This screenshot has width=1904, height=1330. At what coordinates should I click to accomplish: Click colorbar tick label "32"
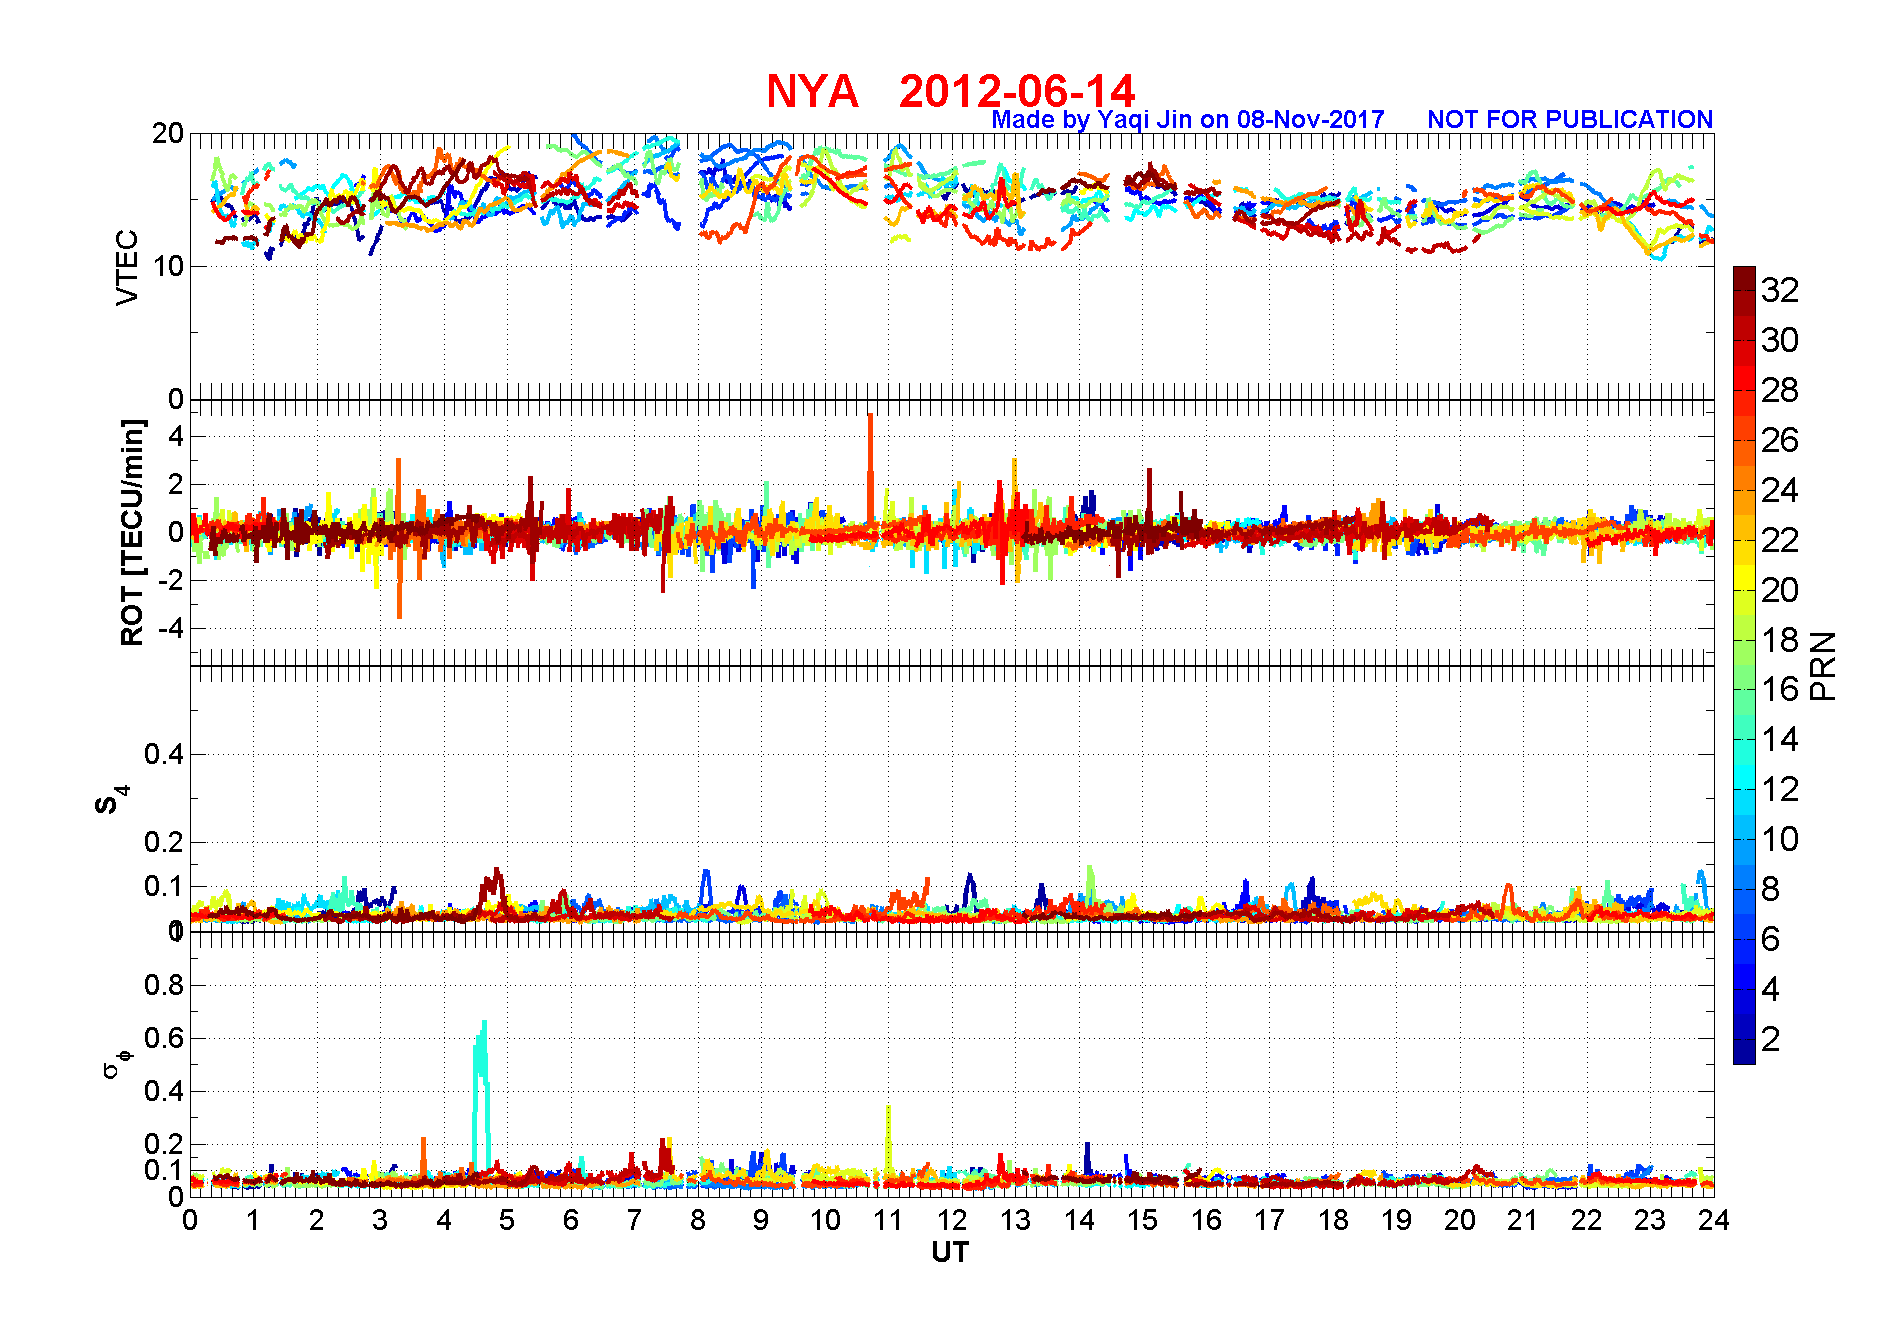[x=1780, y=290]
